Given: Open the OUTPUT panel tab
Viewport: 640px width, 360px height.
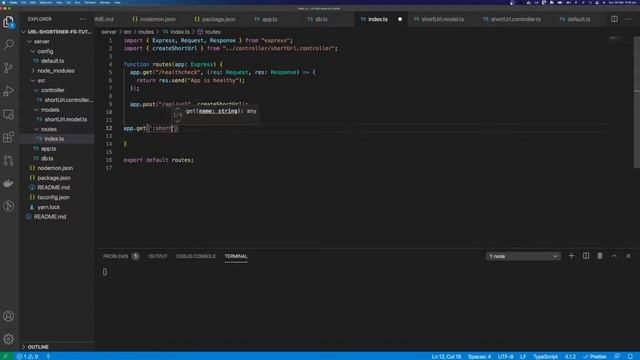Looking at the screenshot, I should 158,256.
